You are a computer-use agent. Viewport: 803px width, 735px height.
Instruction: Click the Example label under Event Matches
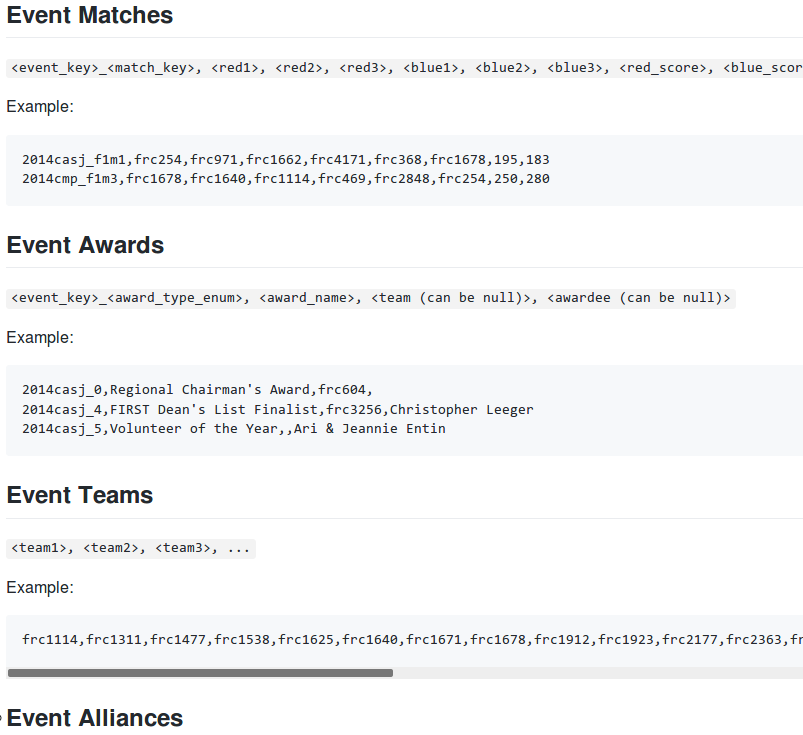tap(40, 107)
